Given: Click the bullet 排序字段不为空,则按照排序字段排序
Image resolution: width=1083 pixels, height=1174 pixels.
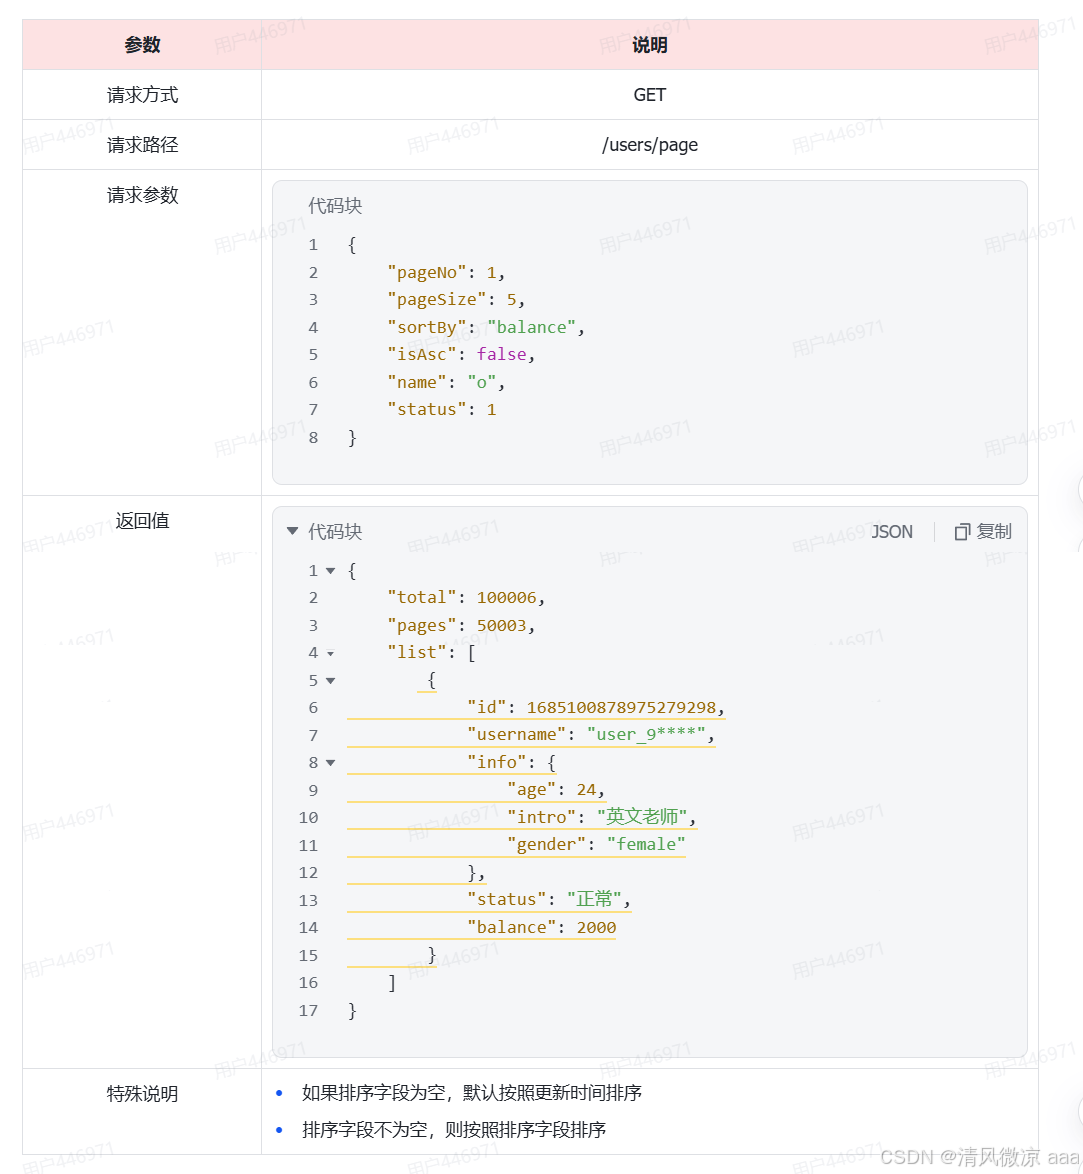Looking at the screenshot, I should tap(454, 1130).
